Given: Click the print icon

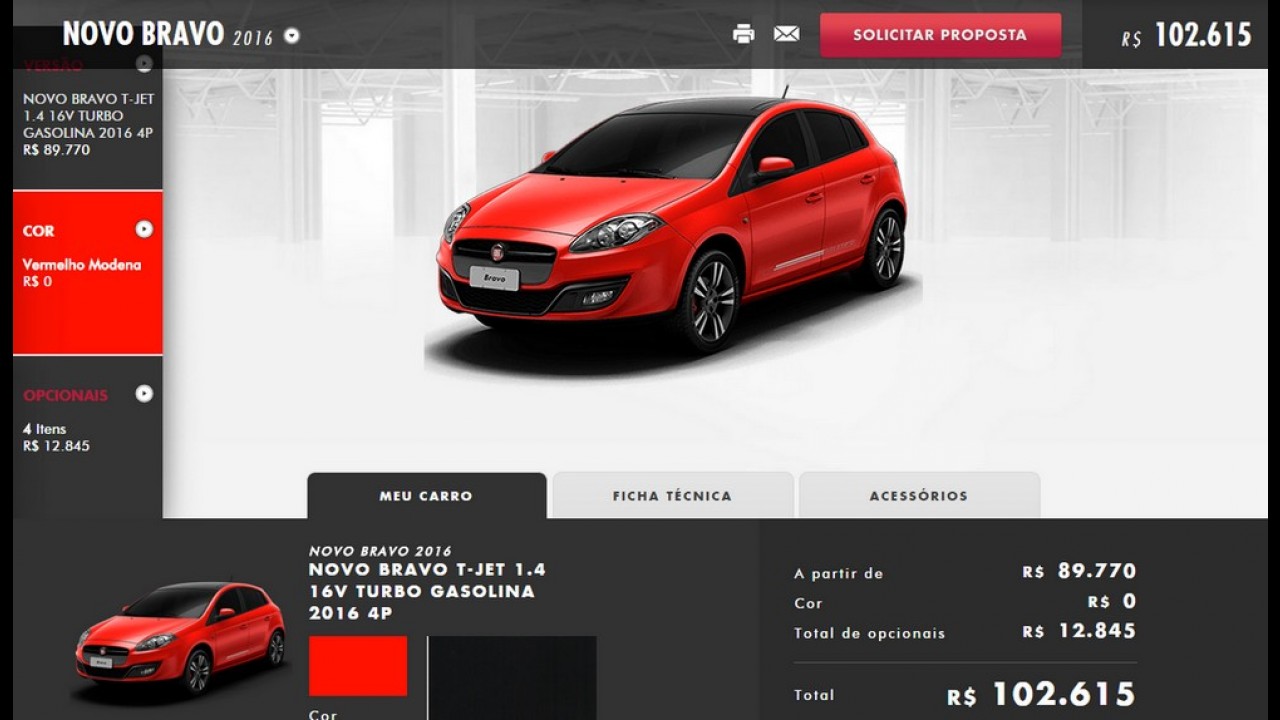Looking at the screenshot, I should 743,34.
